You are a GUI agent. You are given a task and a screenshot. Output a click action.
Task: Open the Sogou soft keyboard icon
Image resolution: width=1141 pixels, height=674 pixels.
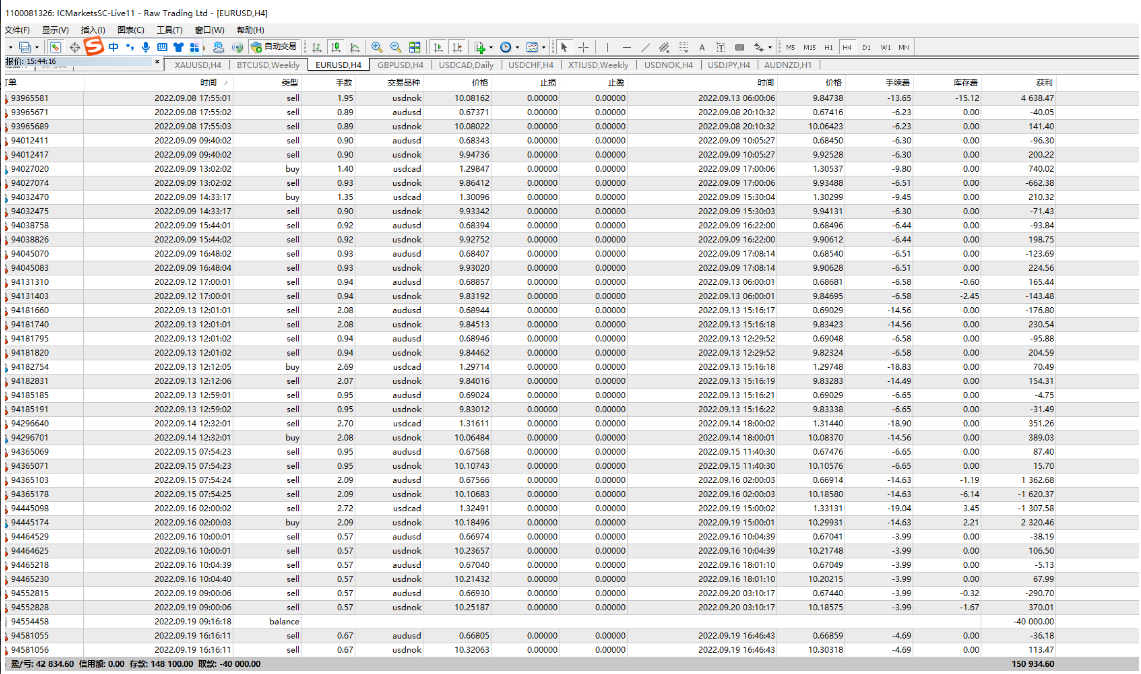(162, 47)
